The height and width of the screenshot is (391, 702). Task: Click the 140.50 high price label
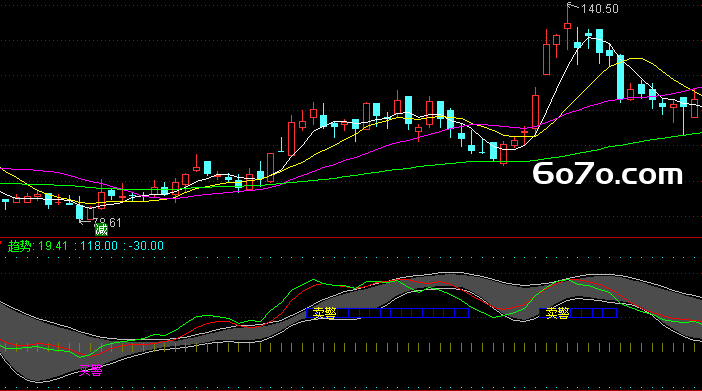pyautogui.click(x=599, y=9)
